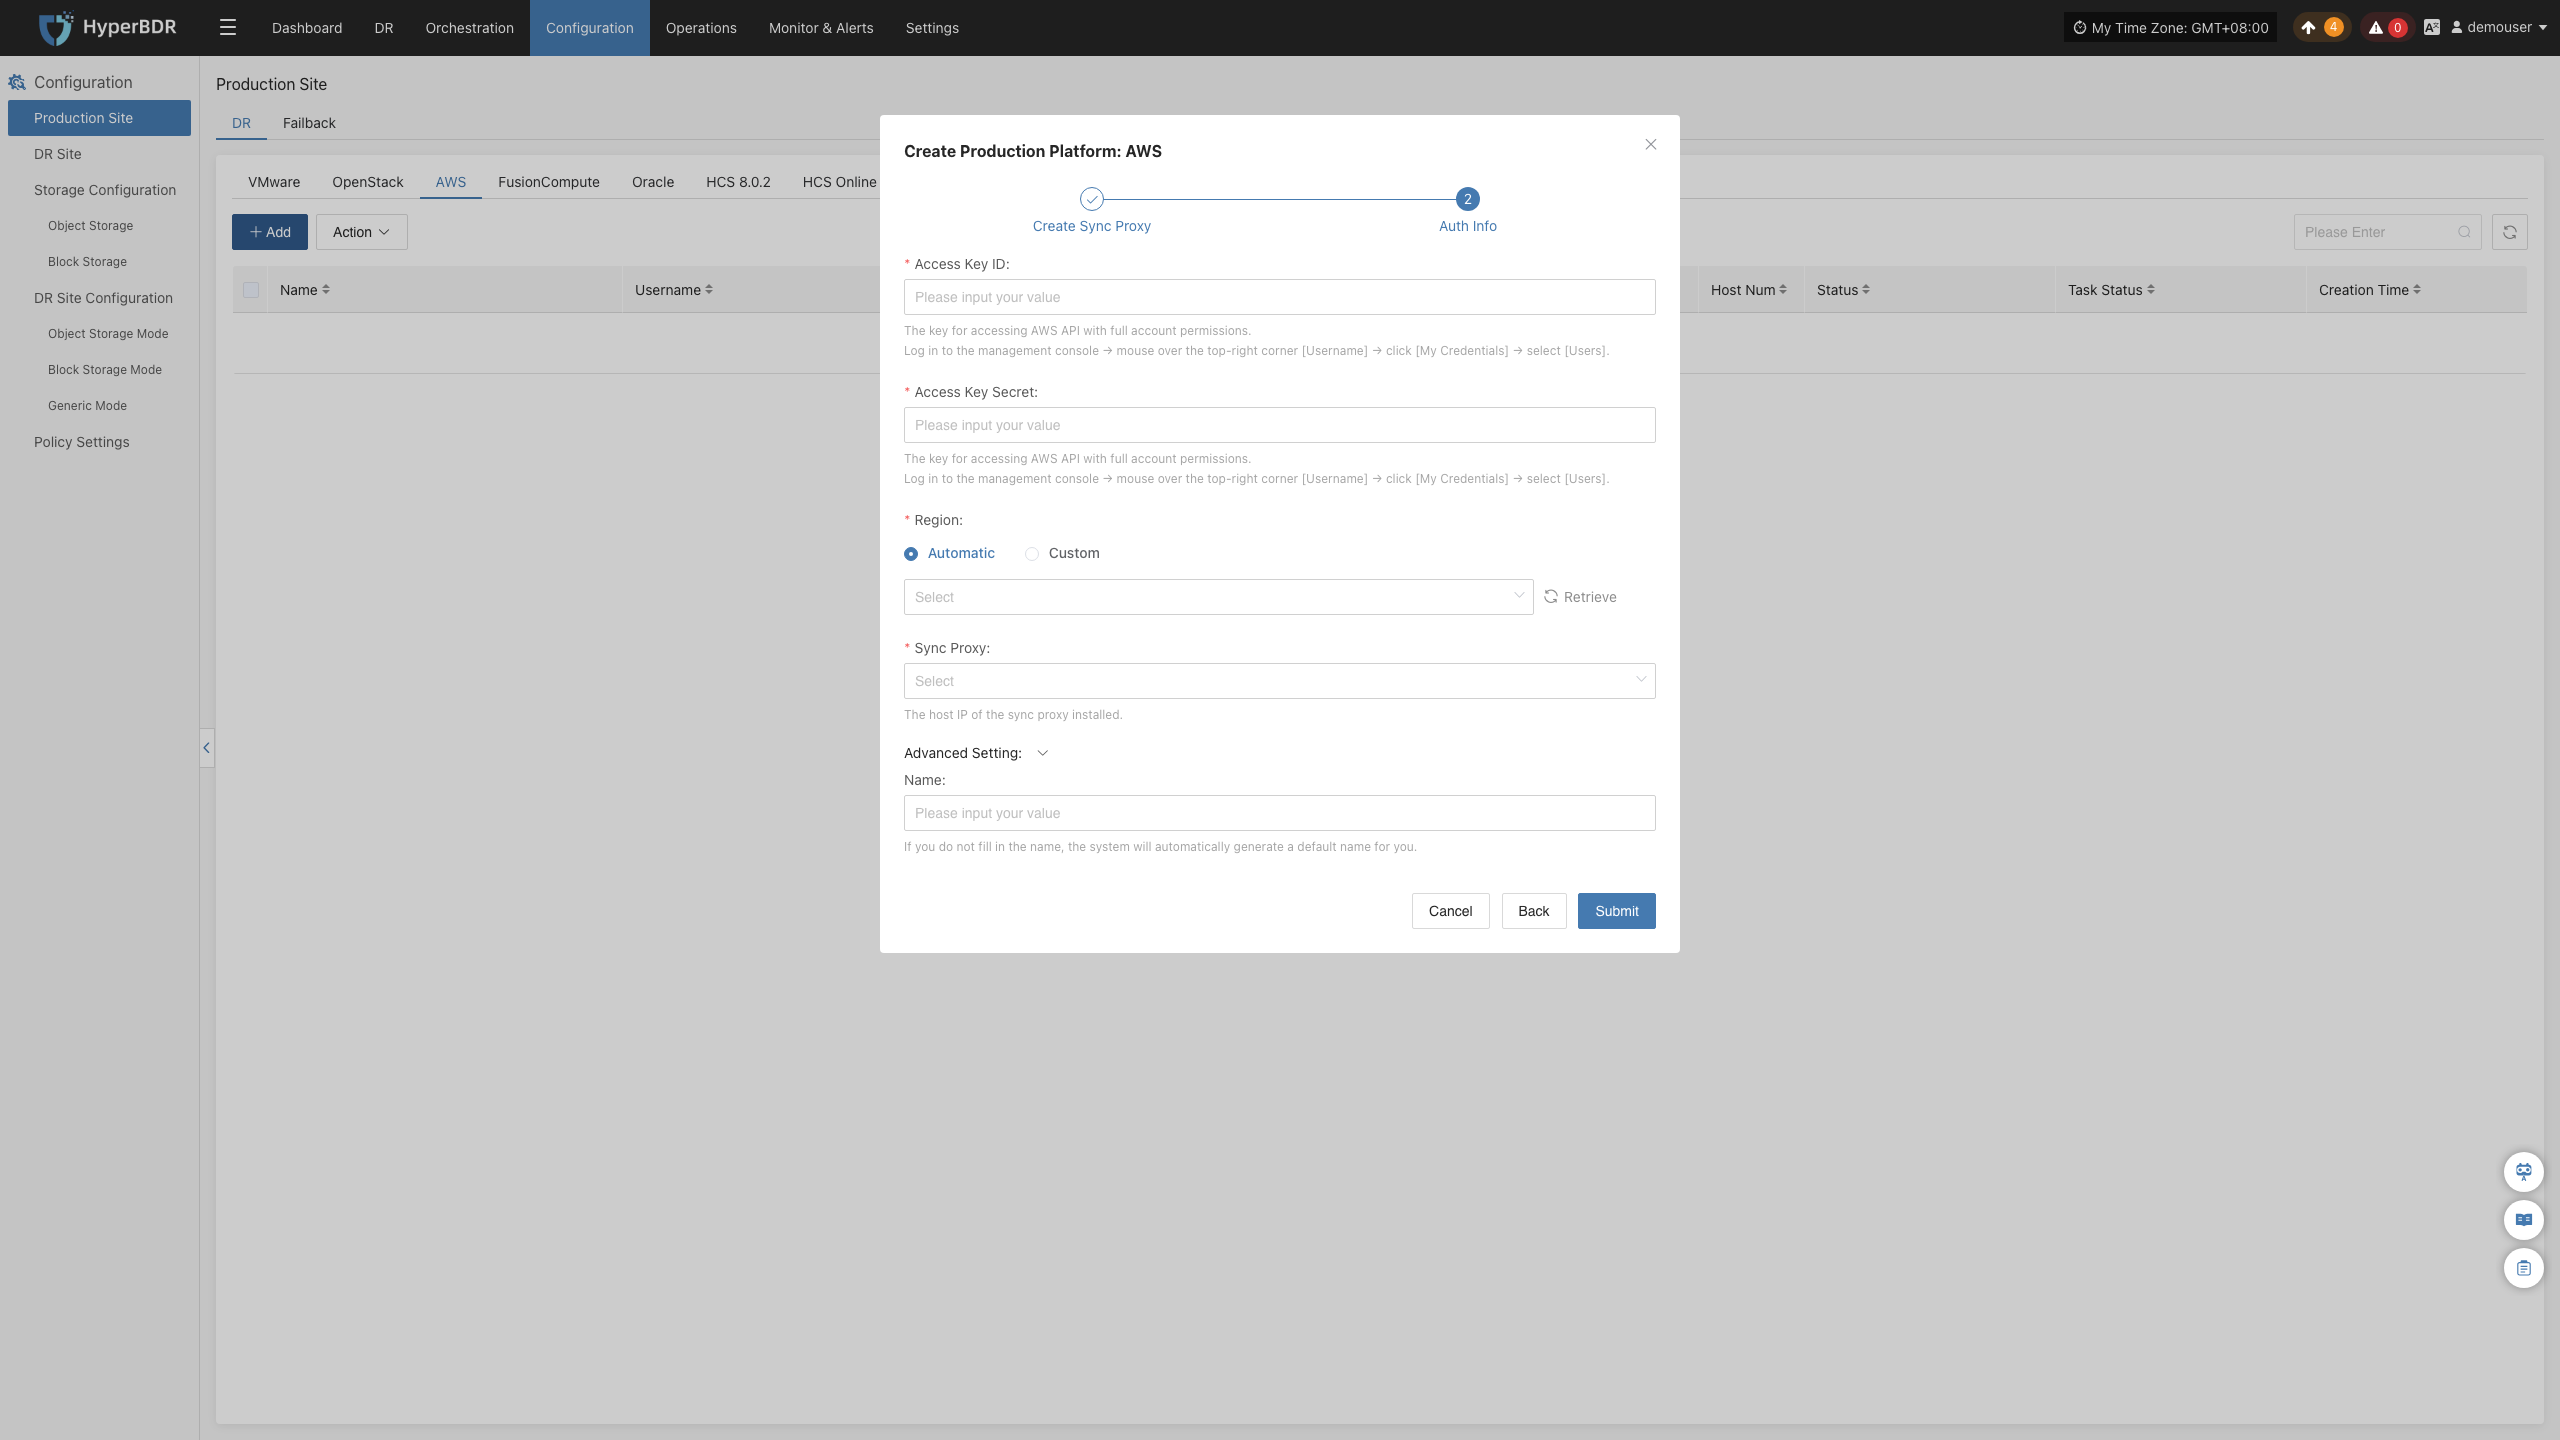Open the chatbot assistant floating icon
Image resolution: width=2560 pixels, height=1440 pixels.
tap(2524, 1171)
